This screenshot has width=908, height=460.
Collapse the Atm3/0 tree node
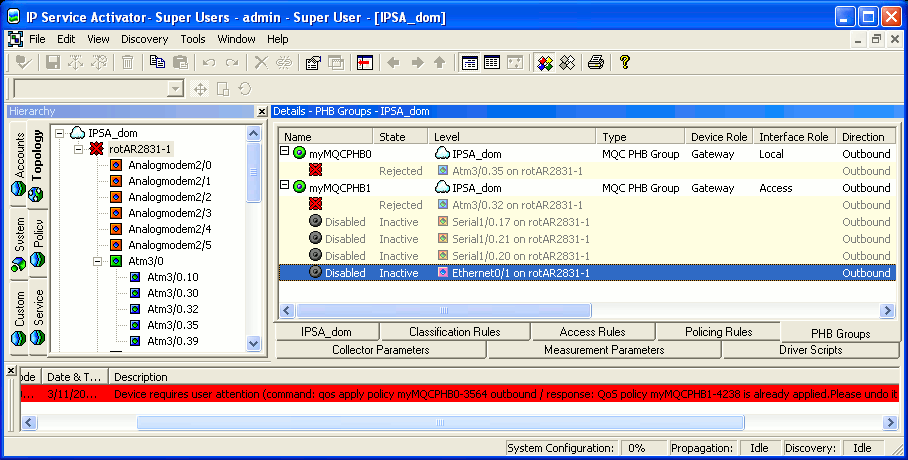[97, 261]
